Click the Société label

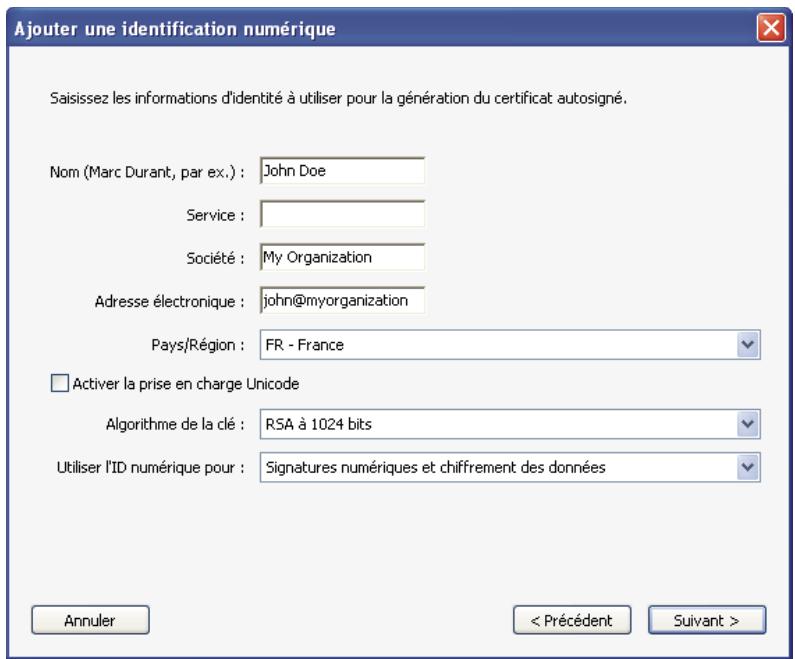(x=215, y=259)
